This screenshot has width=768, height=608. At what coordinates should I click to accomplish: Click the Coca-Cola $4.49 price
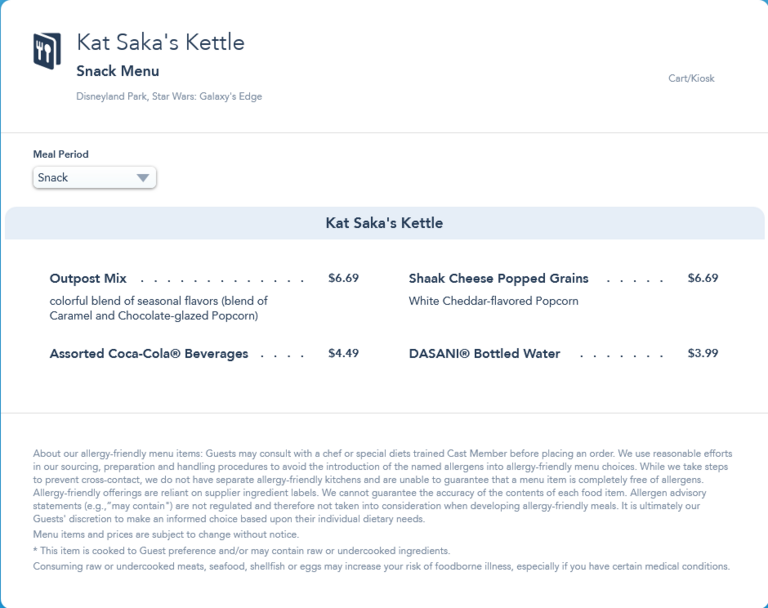(343, 353)
